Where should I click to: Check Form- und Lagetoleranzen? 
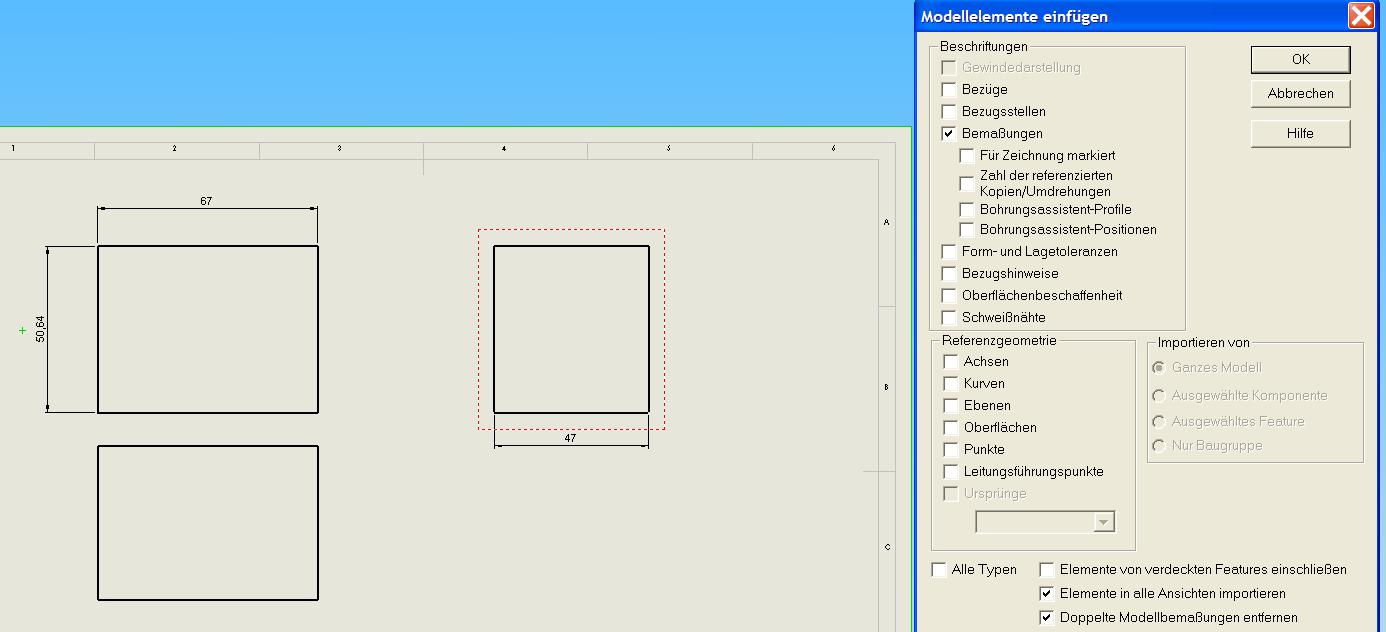coord(949,252)
